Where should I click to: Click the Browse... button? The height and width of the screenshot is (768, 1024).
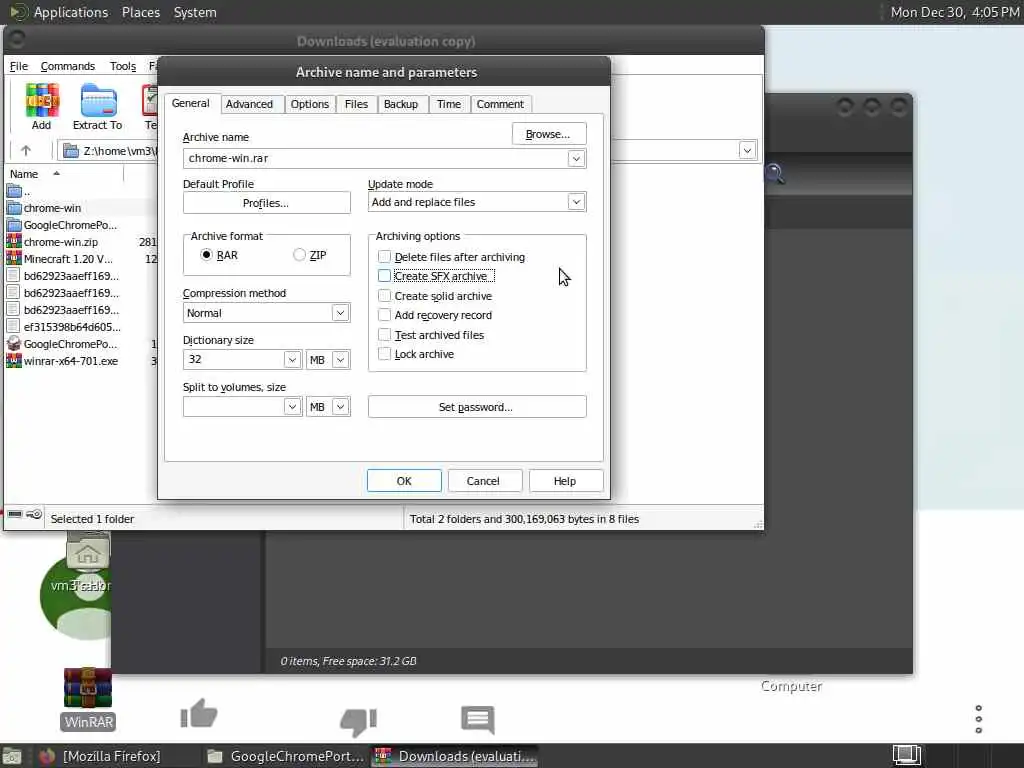pos(549,134)
